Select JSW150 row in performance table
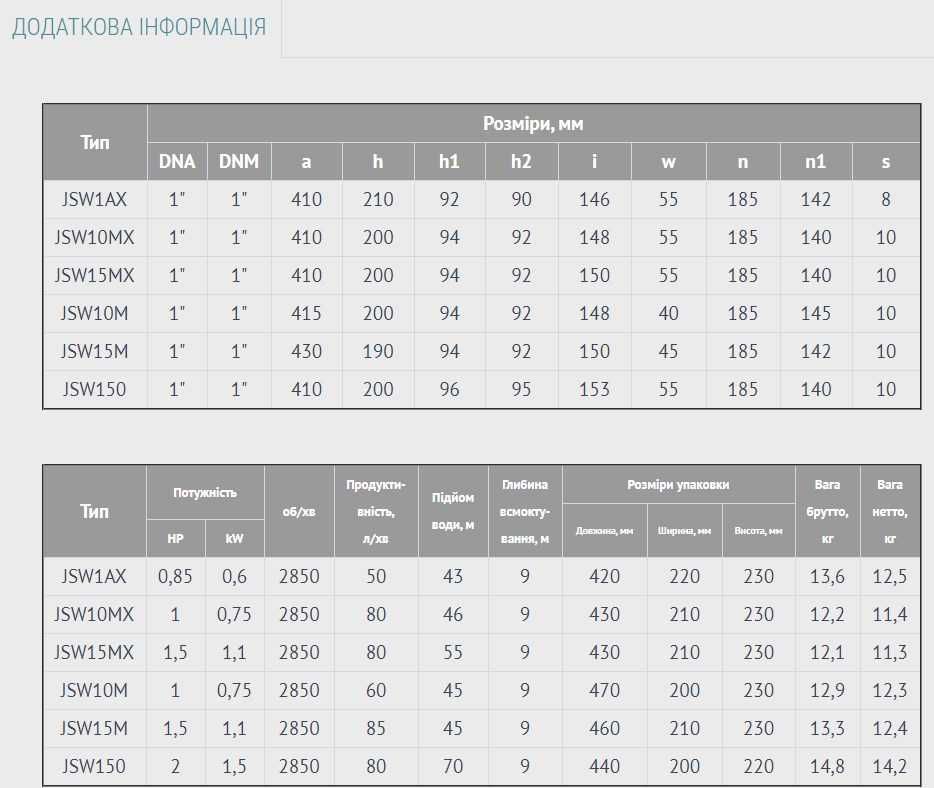The image size is (934, 788). [482, 766]
